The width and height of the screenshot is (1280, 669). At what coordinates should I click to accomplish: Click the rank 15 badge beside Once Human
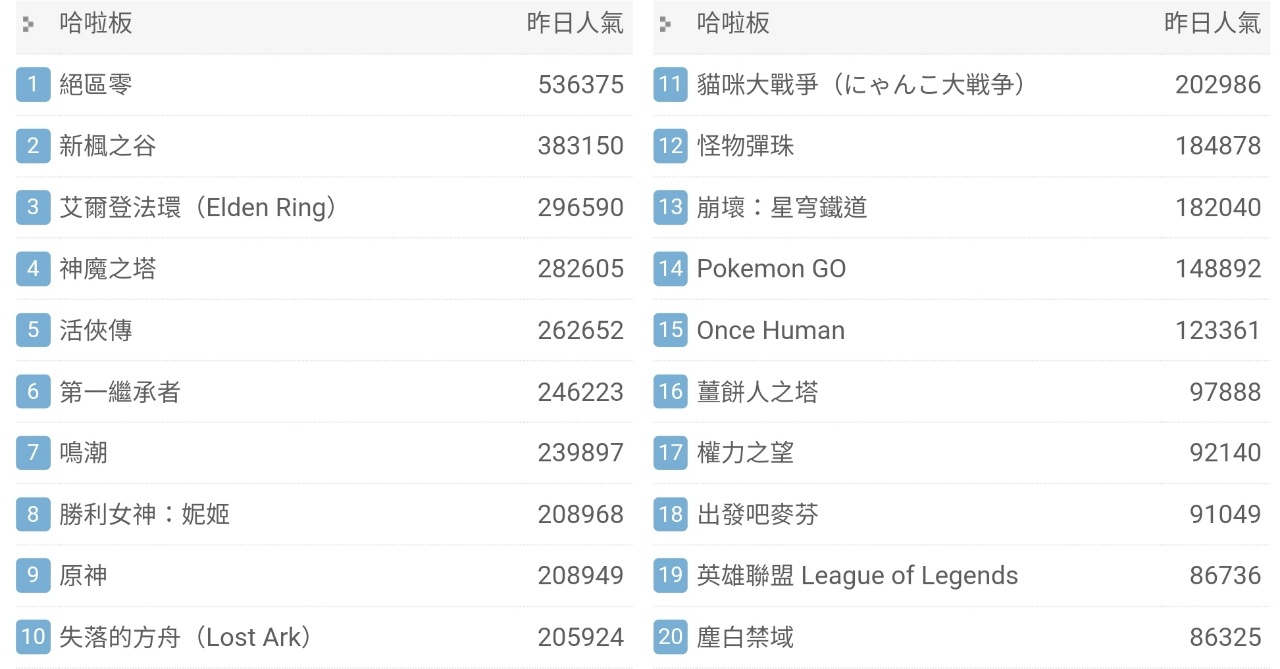coord(670,330)
